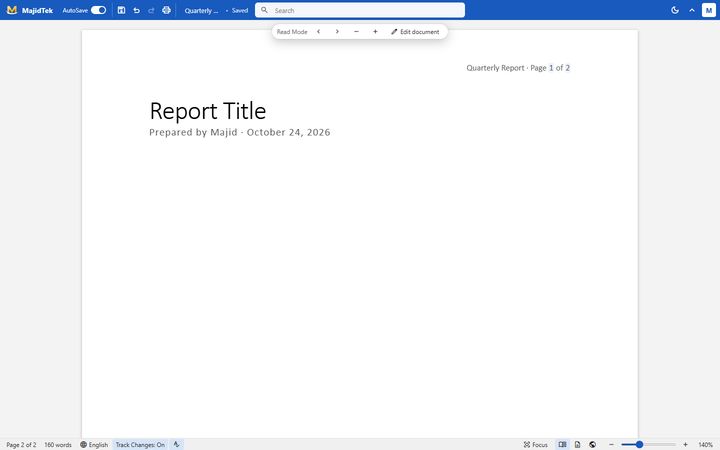Click the zoom slider handle
720x450 pixels.
[x=639, y=444]
